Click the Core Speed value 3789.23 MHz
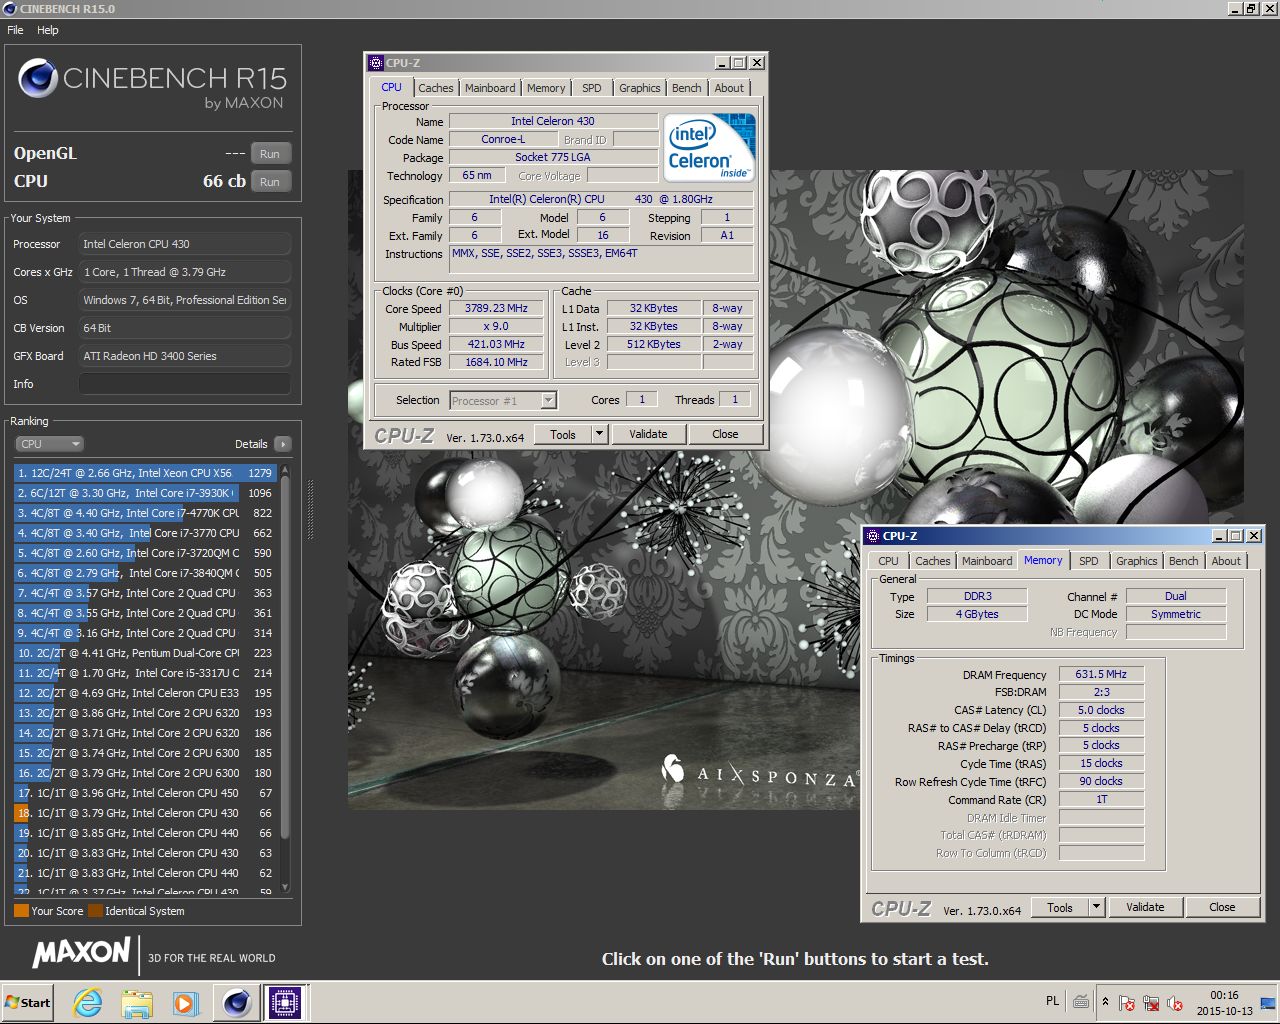This screenshot has height=1024, width=1280. point(496,308)
